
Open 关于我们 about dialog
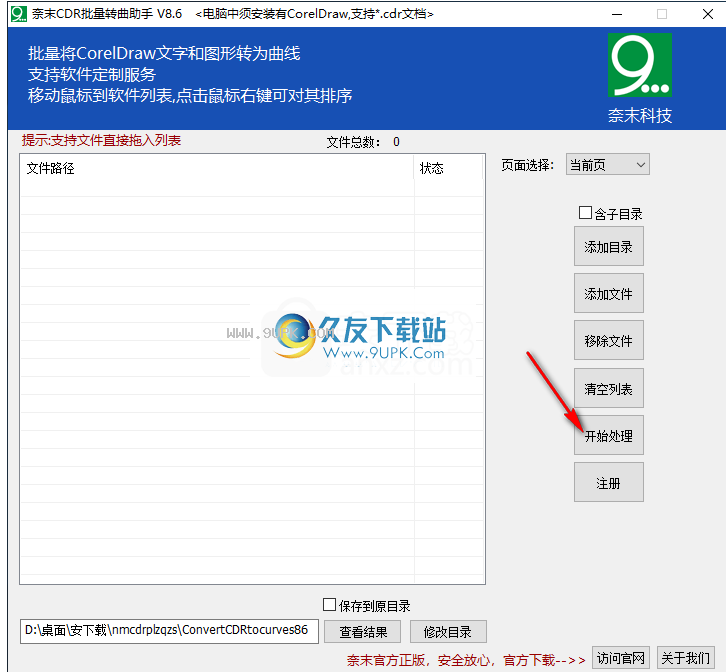[x=686, y=658]
